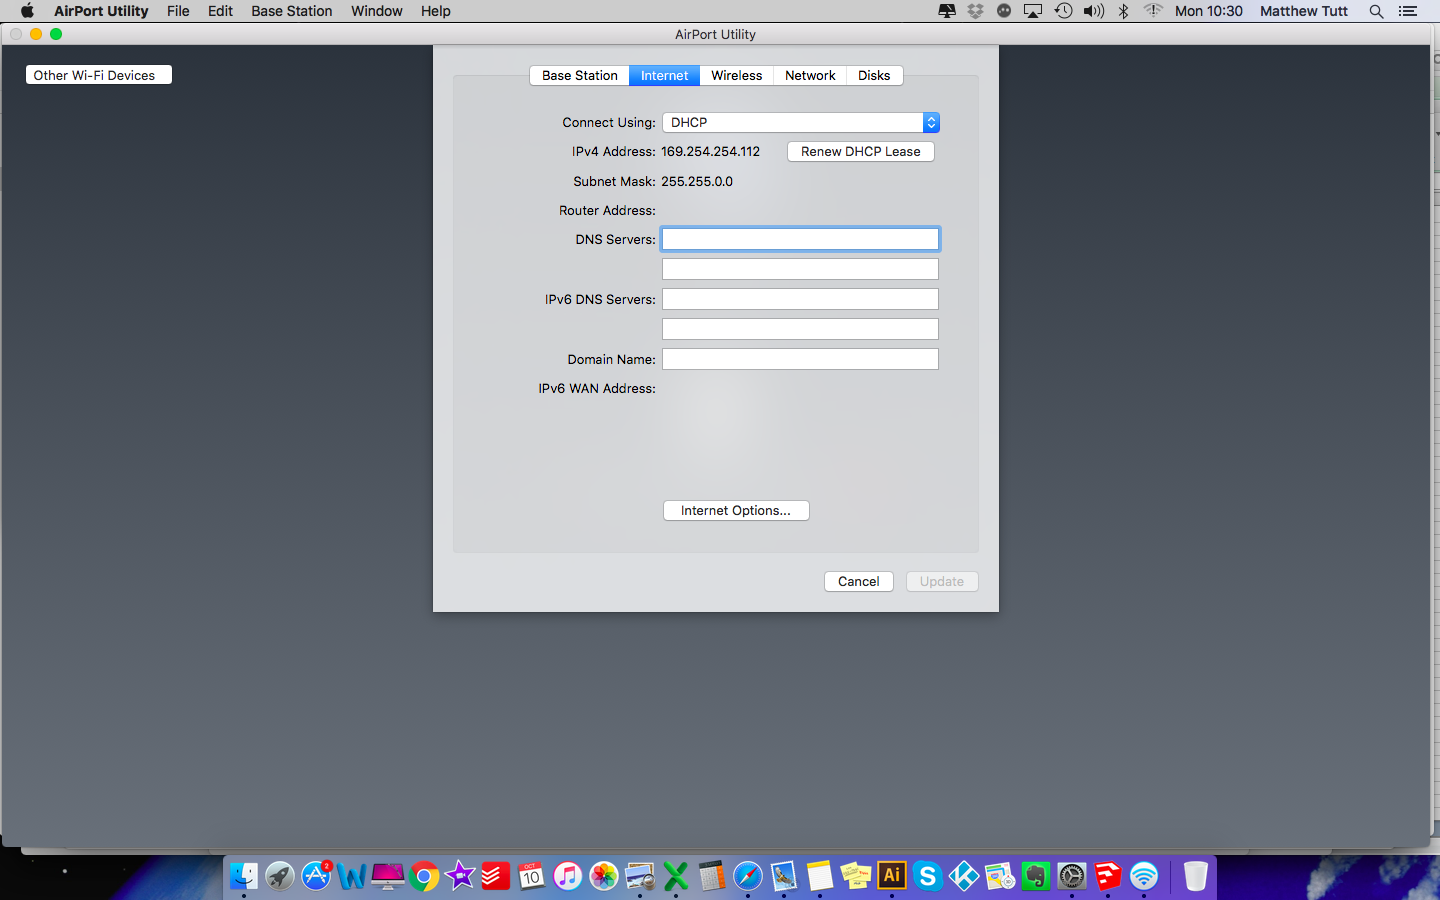This screenshot has width=1440, height=900.
Task: Open the Apple menu
Action: click(x=27, y=11)
